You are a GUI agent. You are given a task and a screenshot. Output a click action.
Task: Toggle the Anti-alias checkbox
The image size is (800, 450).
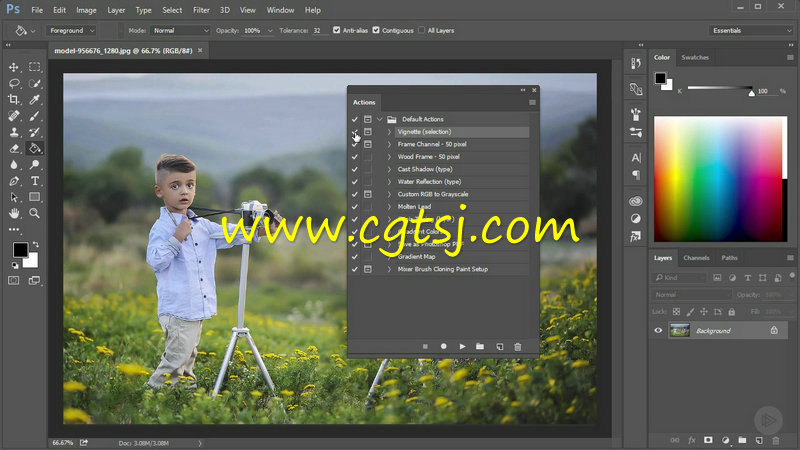pos(337,30)
